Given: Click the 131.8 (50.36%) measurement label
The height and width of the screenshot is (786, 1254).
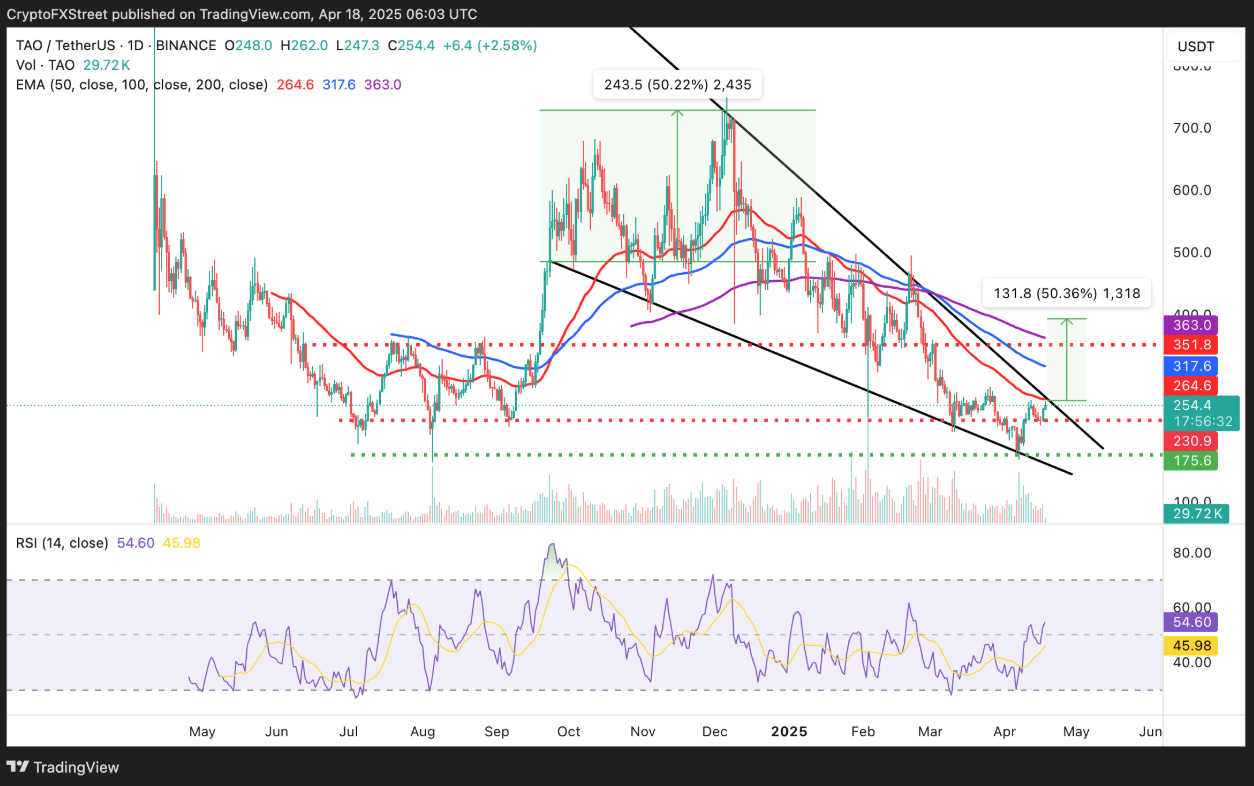Looking at the screenshot, I should pyautogui.click(x=1066, y=293).
